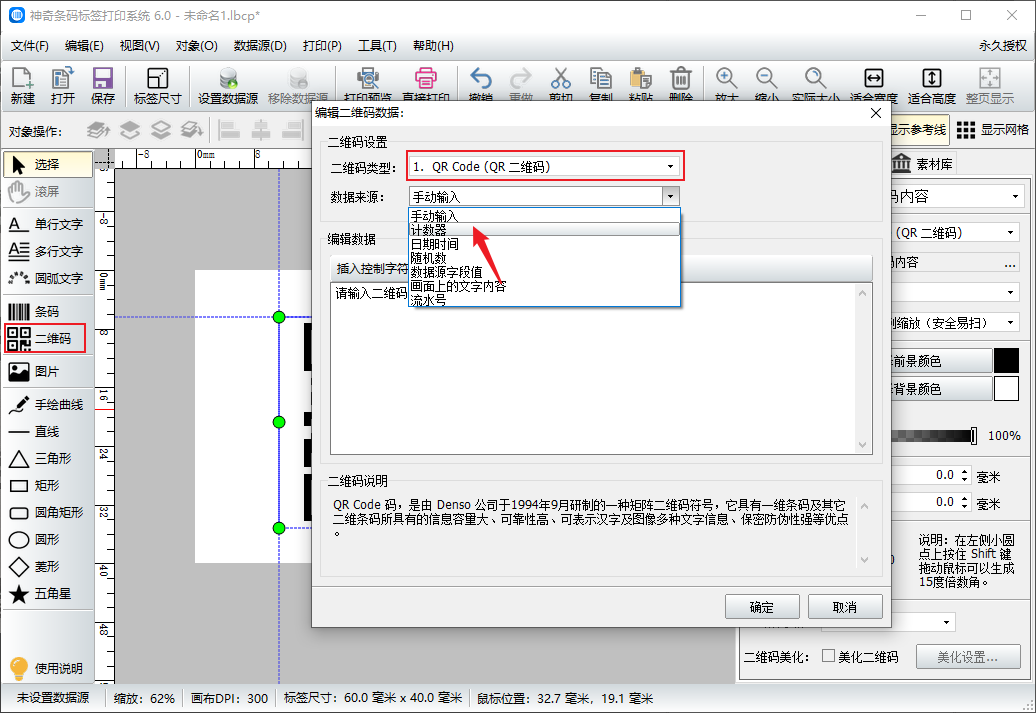This screenshot has height=713, width=1036.
Task: Click the 新建 (New) toolbar icon
Action: point(22,85)
